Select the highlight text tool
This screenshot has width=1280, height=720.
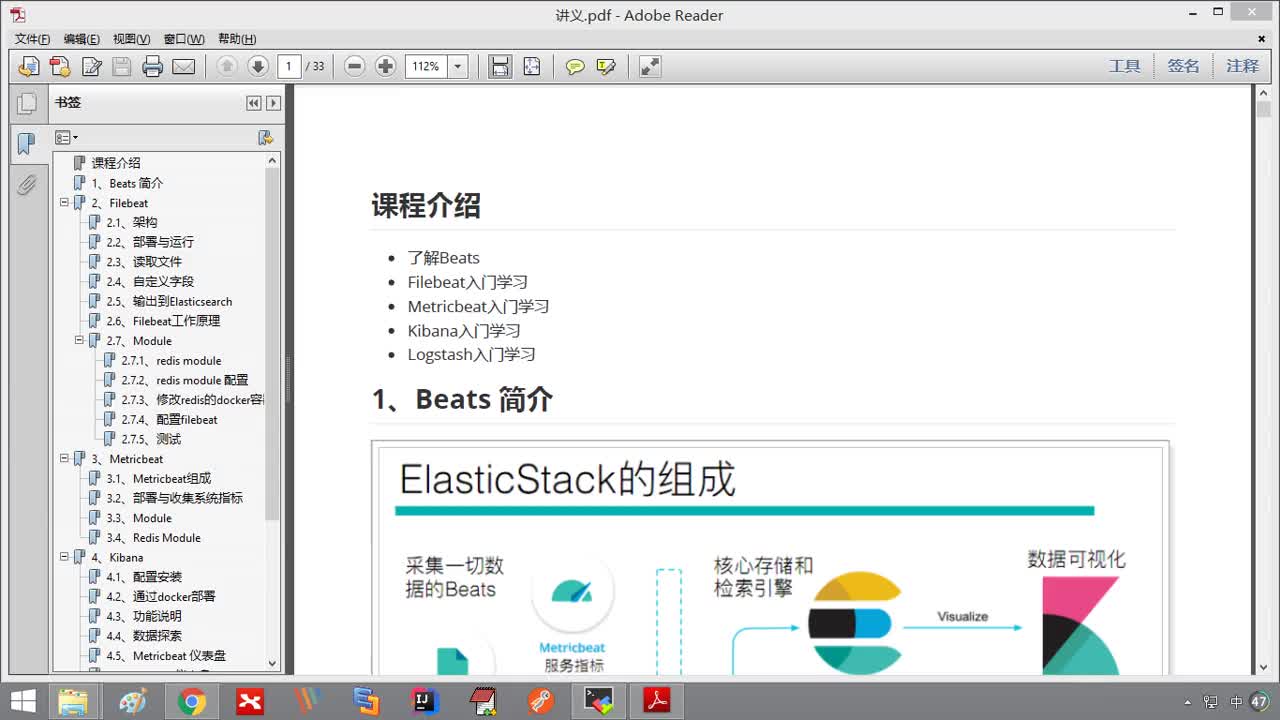click(606, 67)
